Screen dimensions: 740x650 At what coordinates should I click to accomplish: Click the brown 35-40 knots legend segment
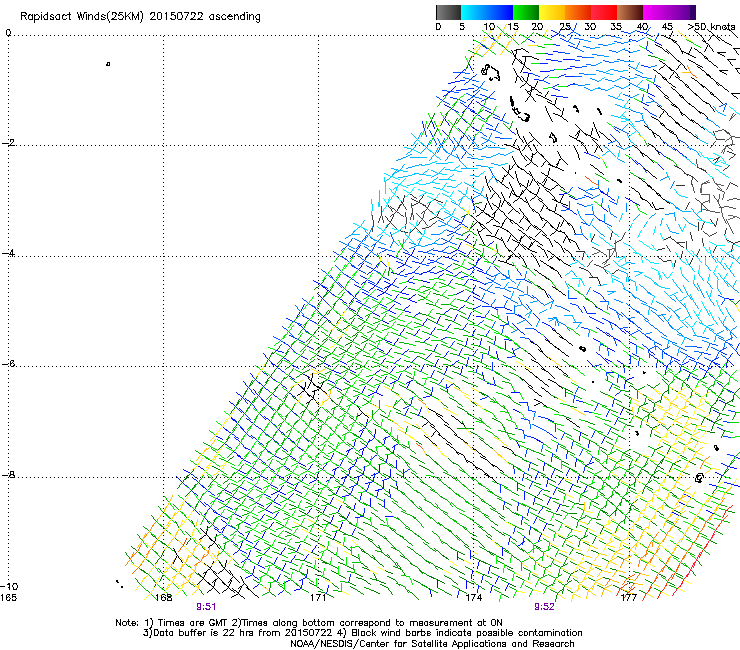click(x=630, y=12)
